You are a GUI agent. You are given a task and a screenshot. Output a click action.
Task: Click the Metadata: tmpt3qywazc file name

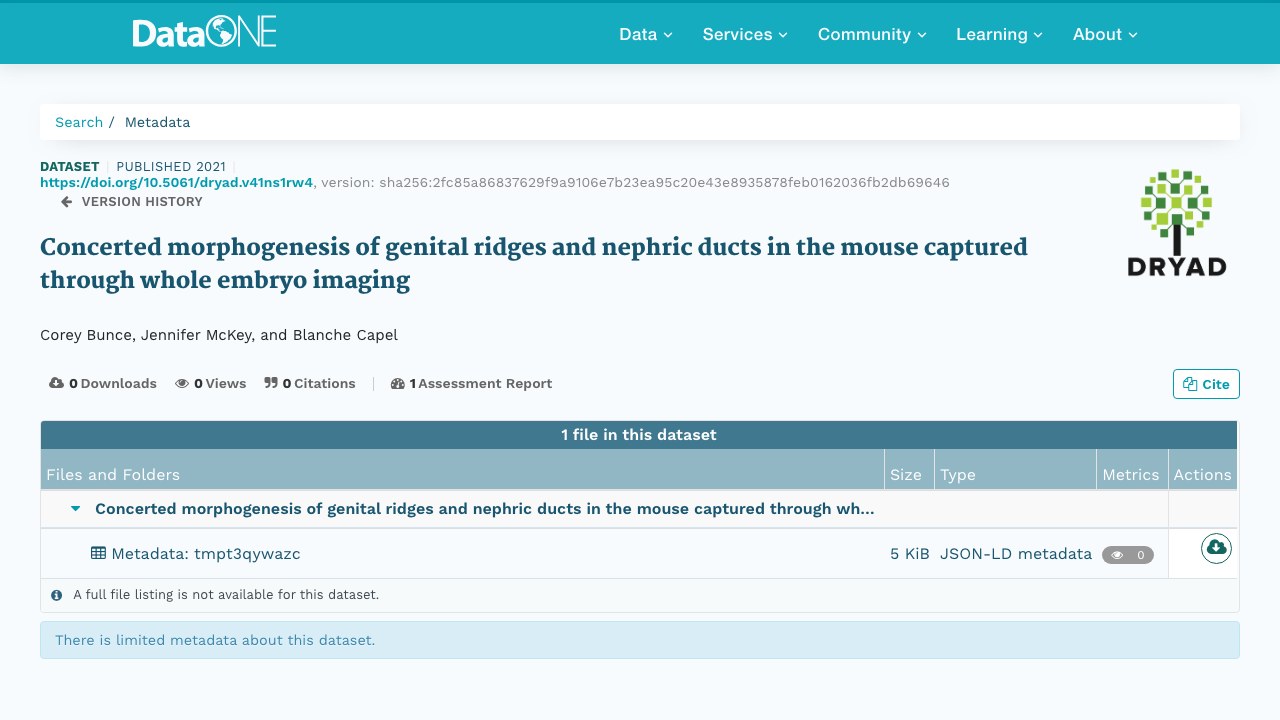point(206,554)
